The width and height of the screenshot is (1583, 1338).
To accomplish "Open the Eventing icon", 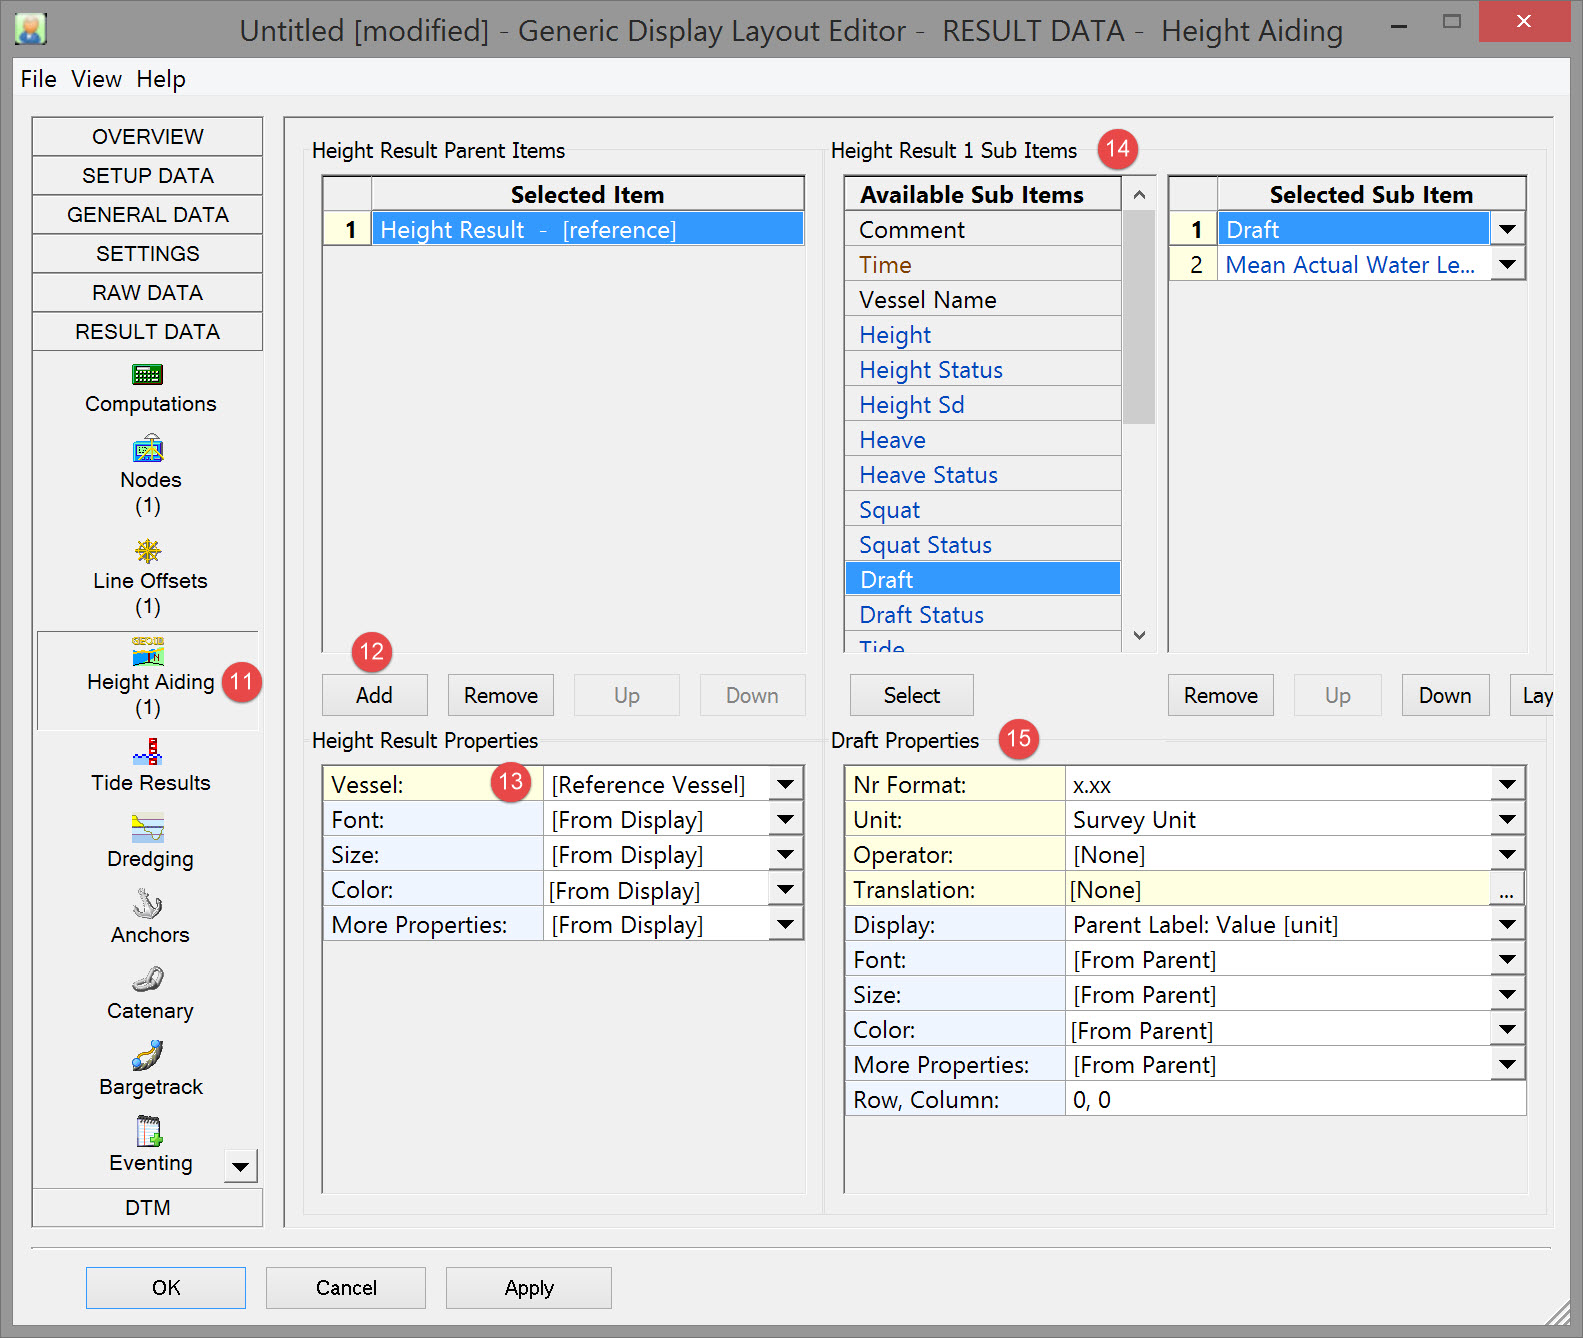I will tap(148, 1132).
